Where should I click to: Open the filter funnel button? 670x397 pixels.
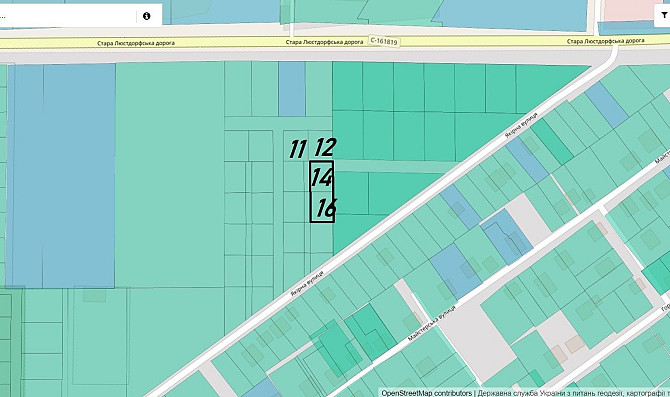664,15
